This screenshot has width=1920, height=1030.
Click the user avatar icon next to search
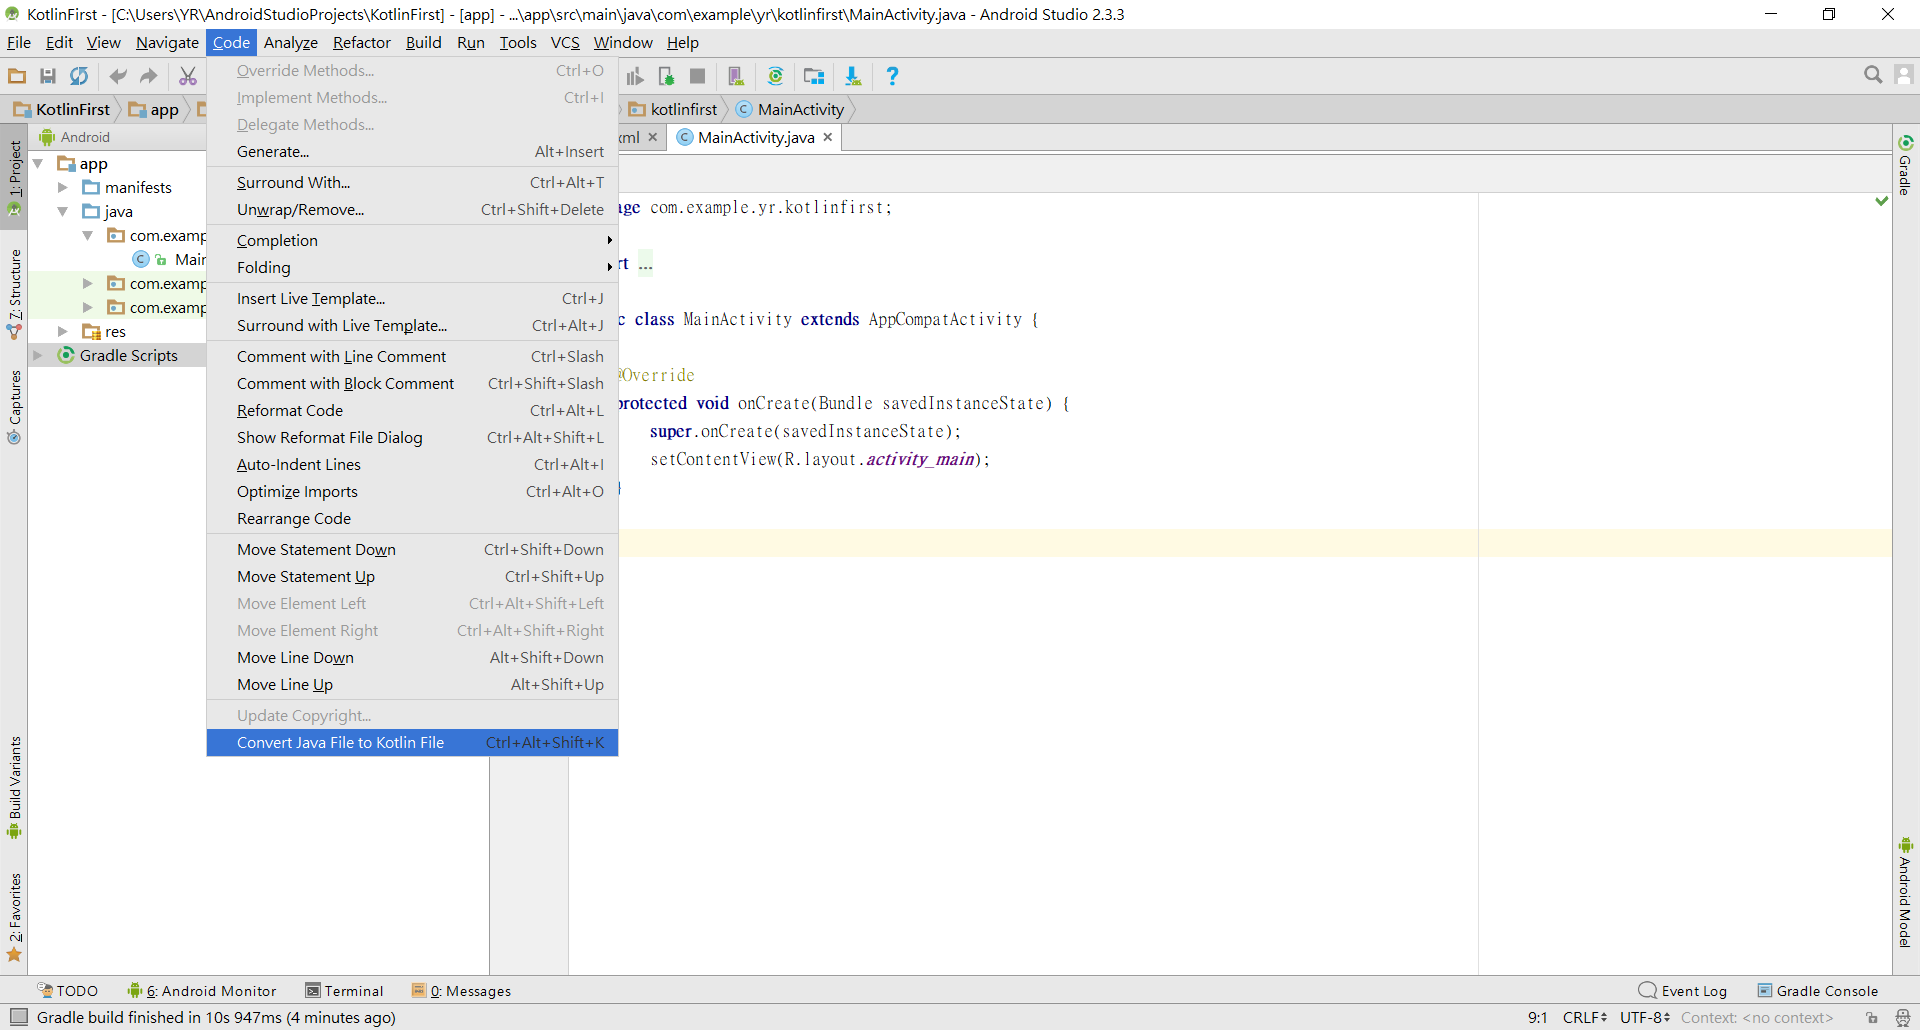pyautogui.click(x=1904, y=75)
